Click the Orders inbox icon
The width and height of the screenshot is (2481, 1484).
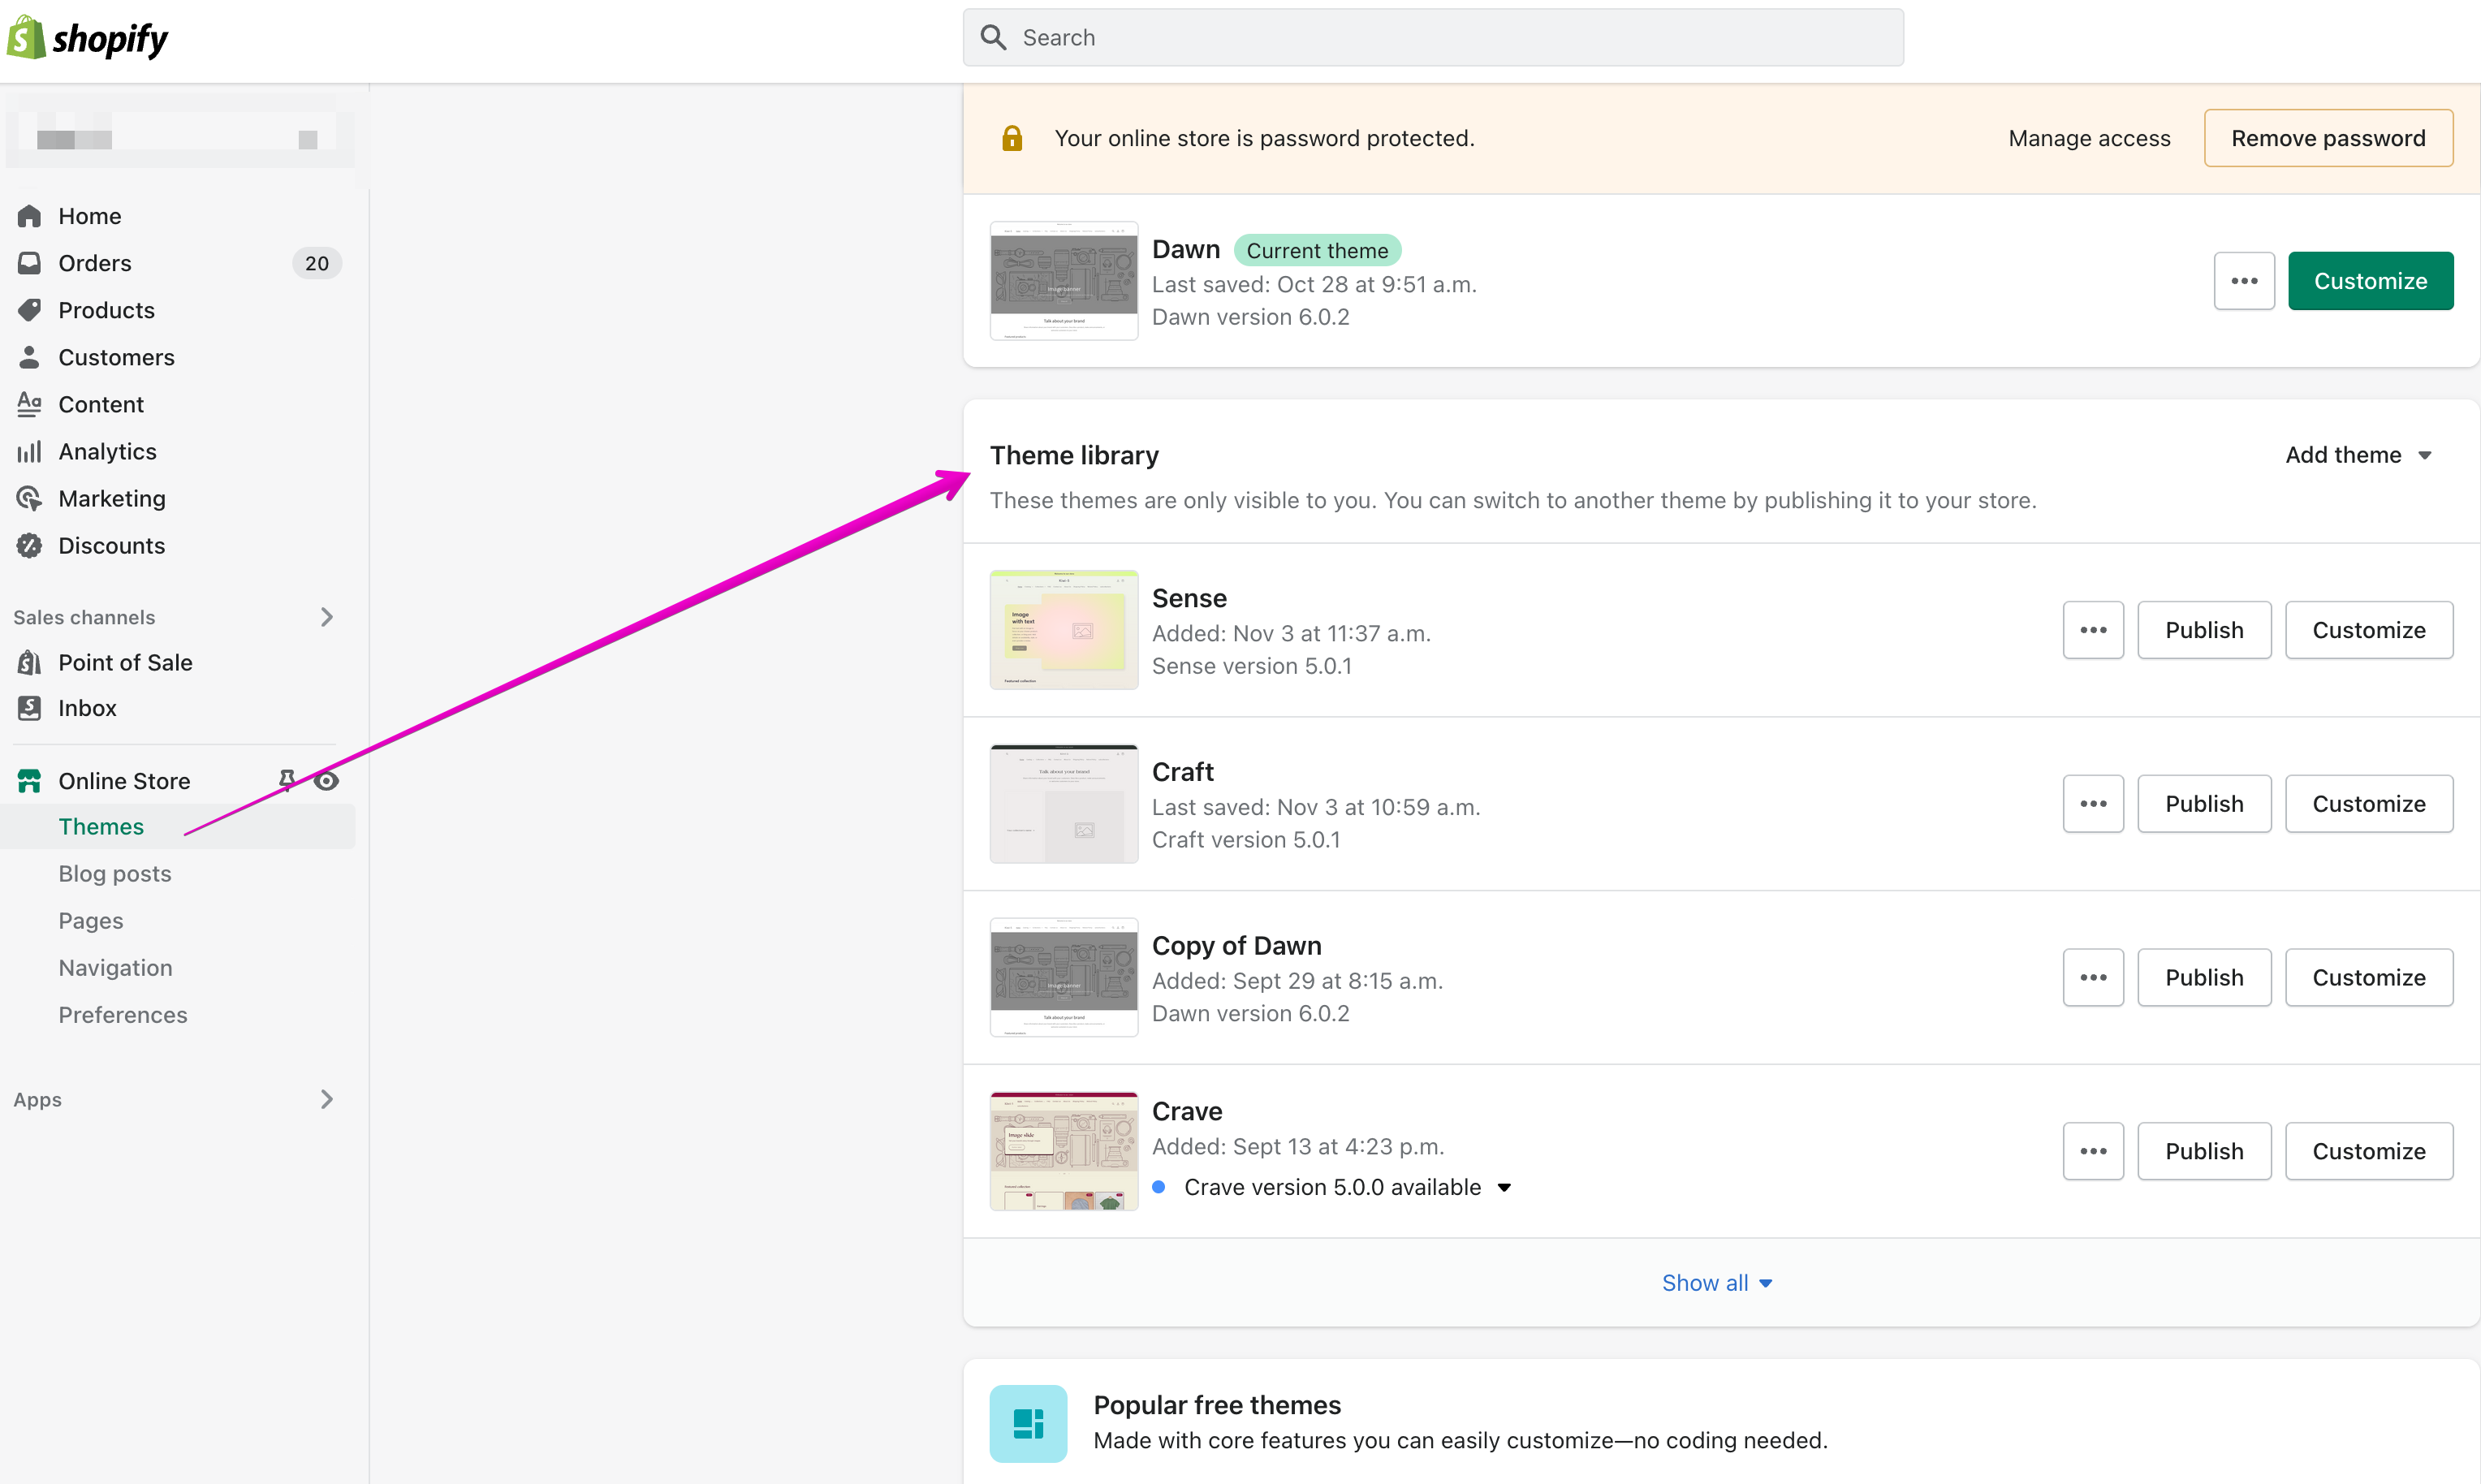[29, 263]
